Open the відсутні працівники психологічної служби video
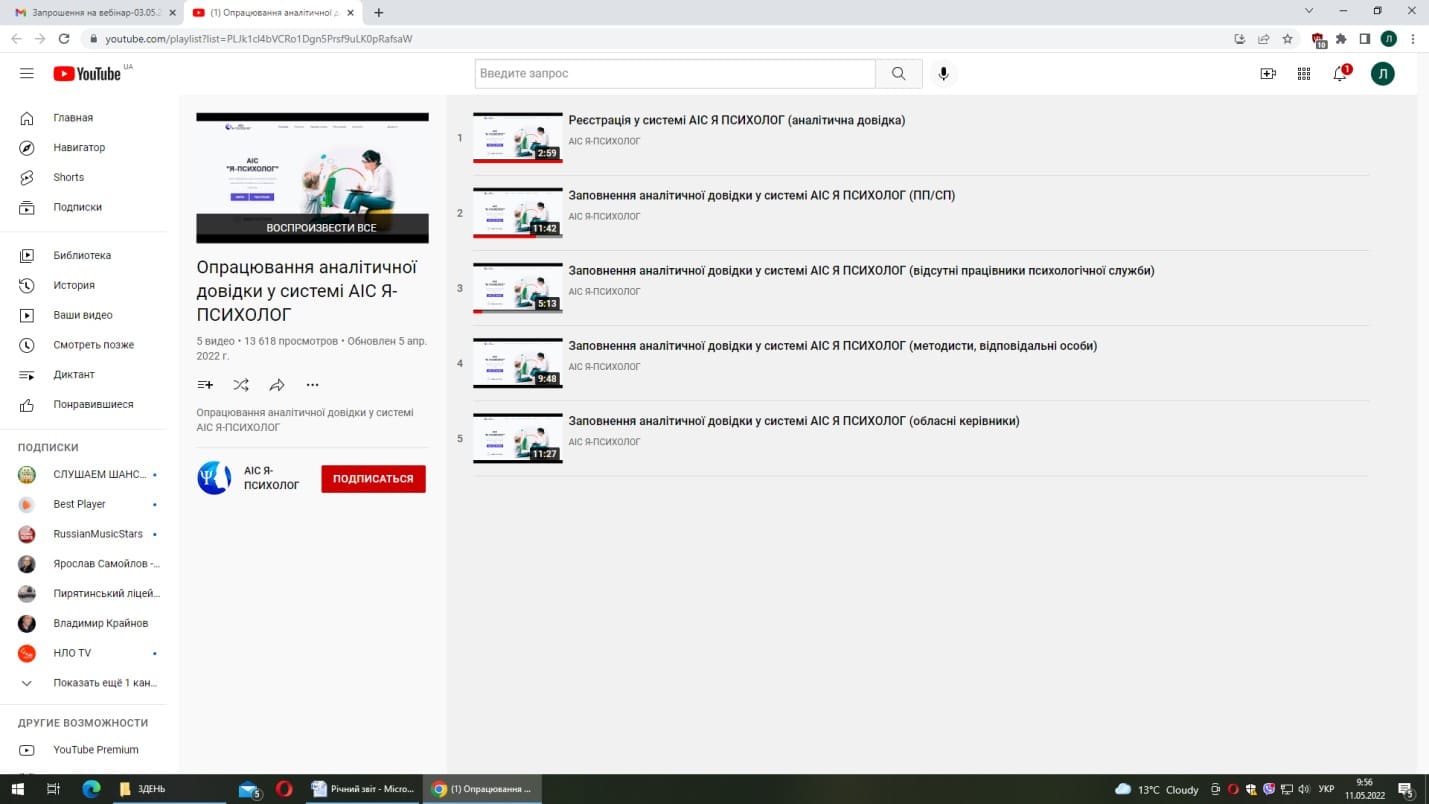This screenshot has width=1429, height=804. [862, 270]
